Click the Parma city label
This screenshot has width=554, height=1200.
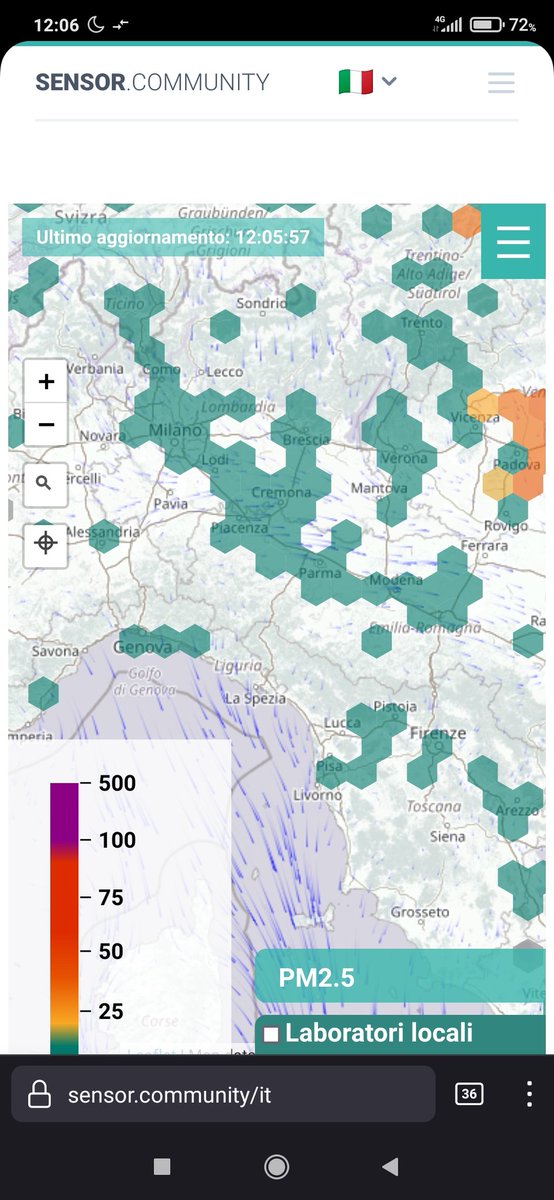(320, 573)
